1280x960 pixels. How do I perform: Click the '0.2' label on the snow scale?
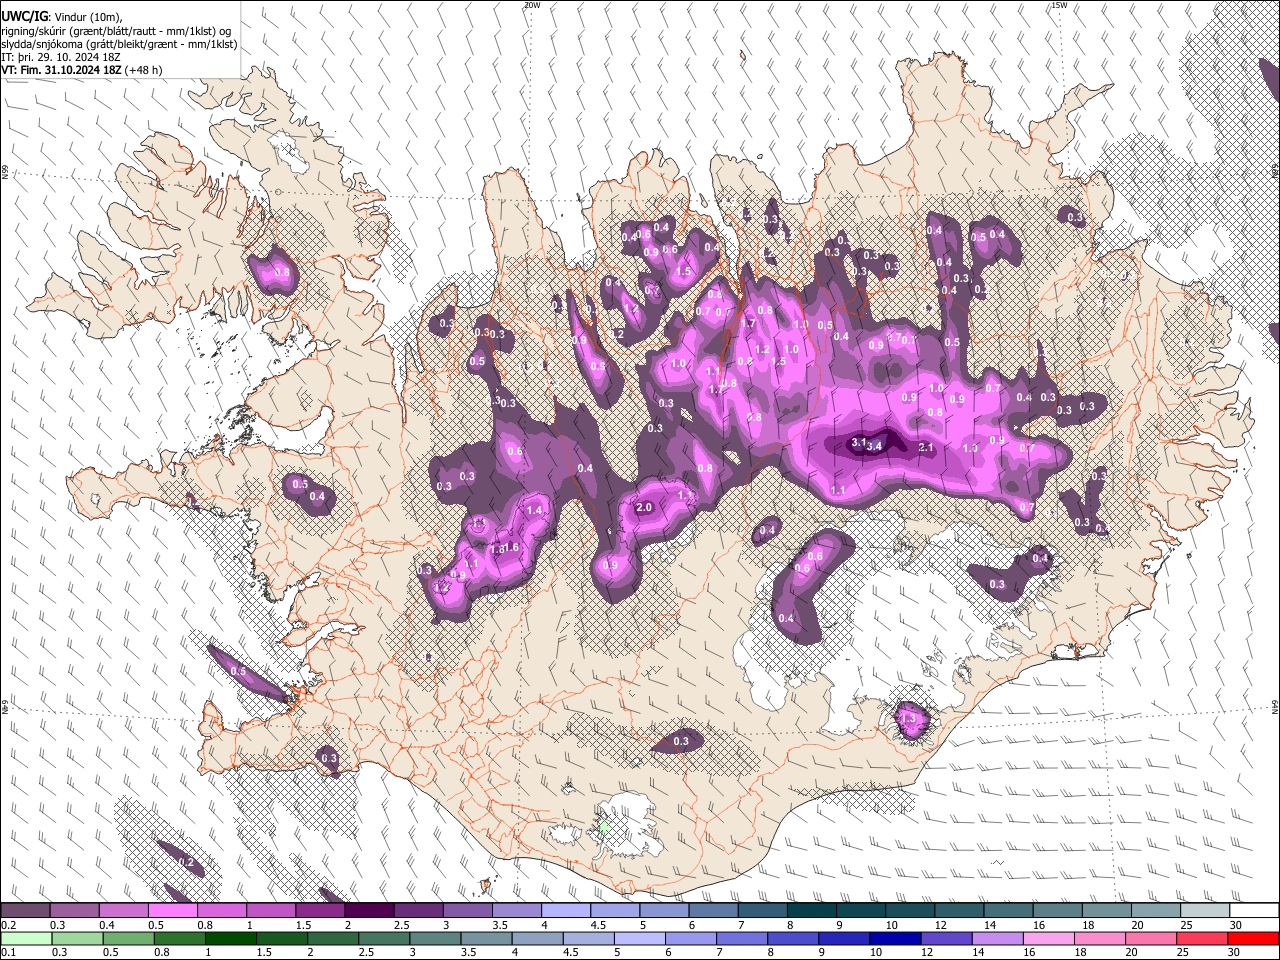click(x=8, y=925)
